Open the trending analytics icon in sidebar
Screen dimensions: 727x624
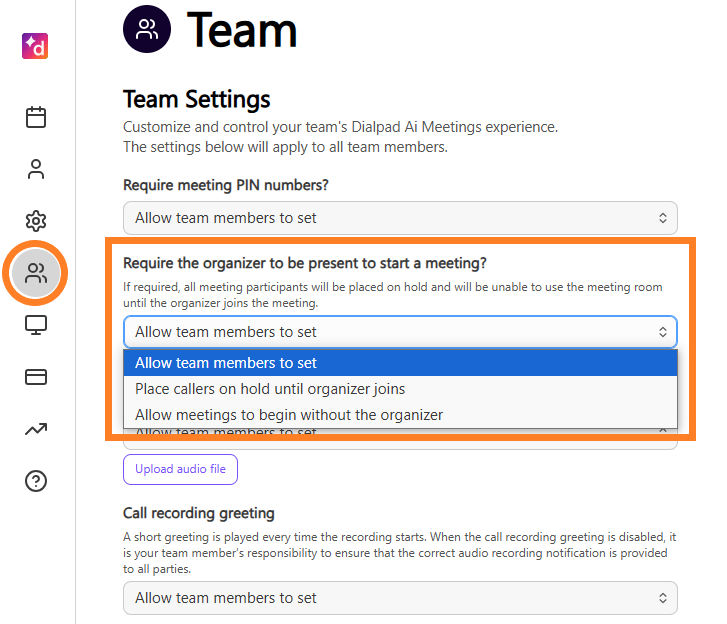(36, 429)
